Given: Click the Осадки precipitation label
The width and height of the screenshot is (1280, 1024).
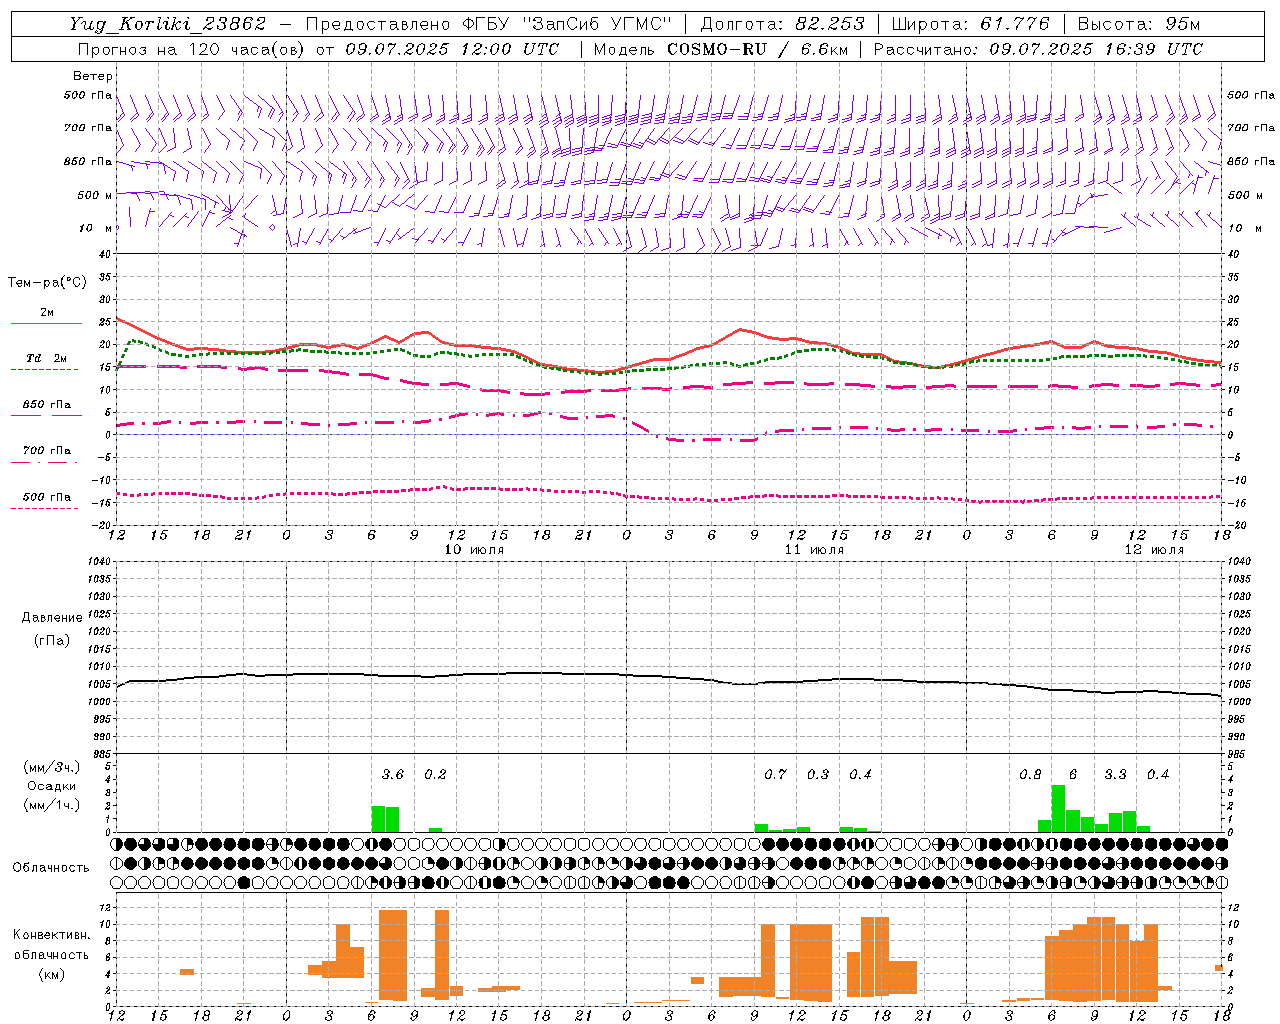Looking at the screenshot, I should tap(52, 786).
